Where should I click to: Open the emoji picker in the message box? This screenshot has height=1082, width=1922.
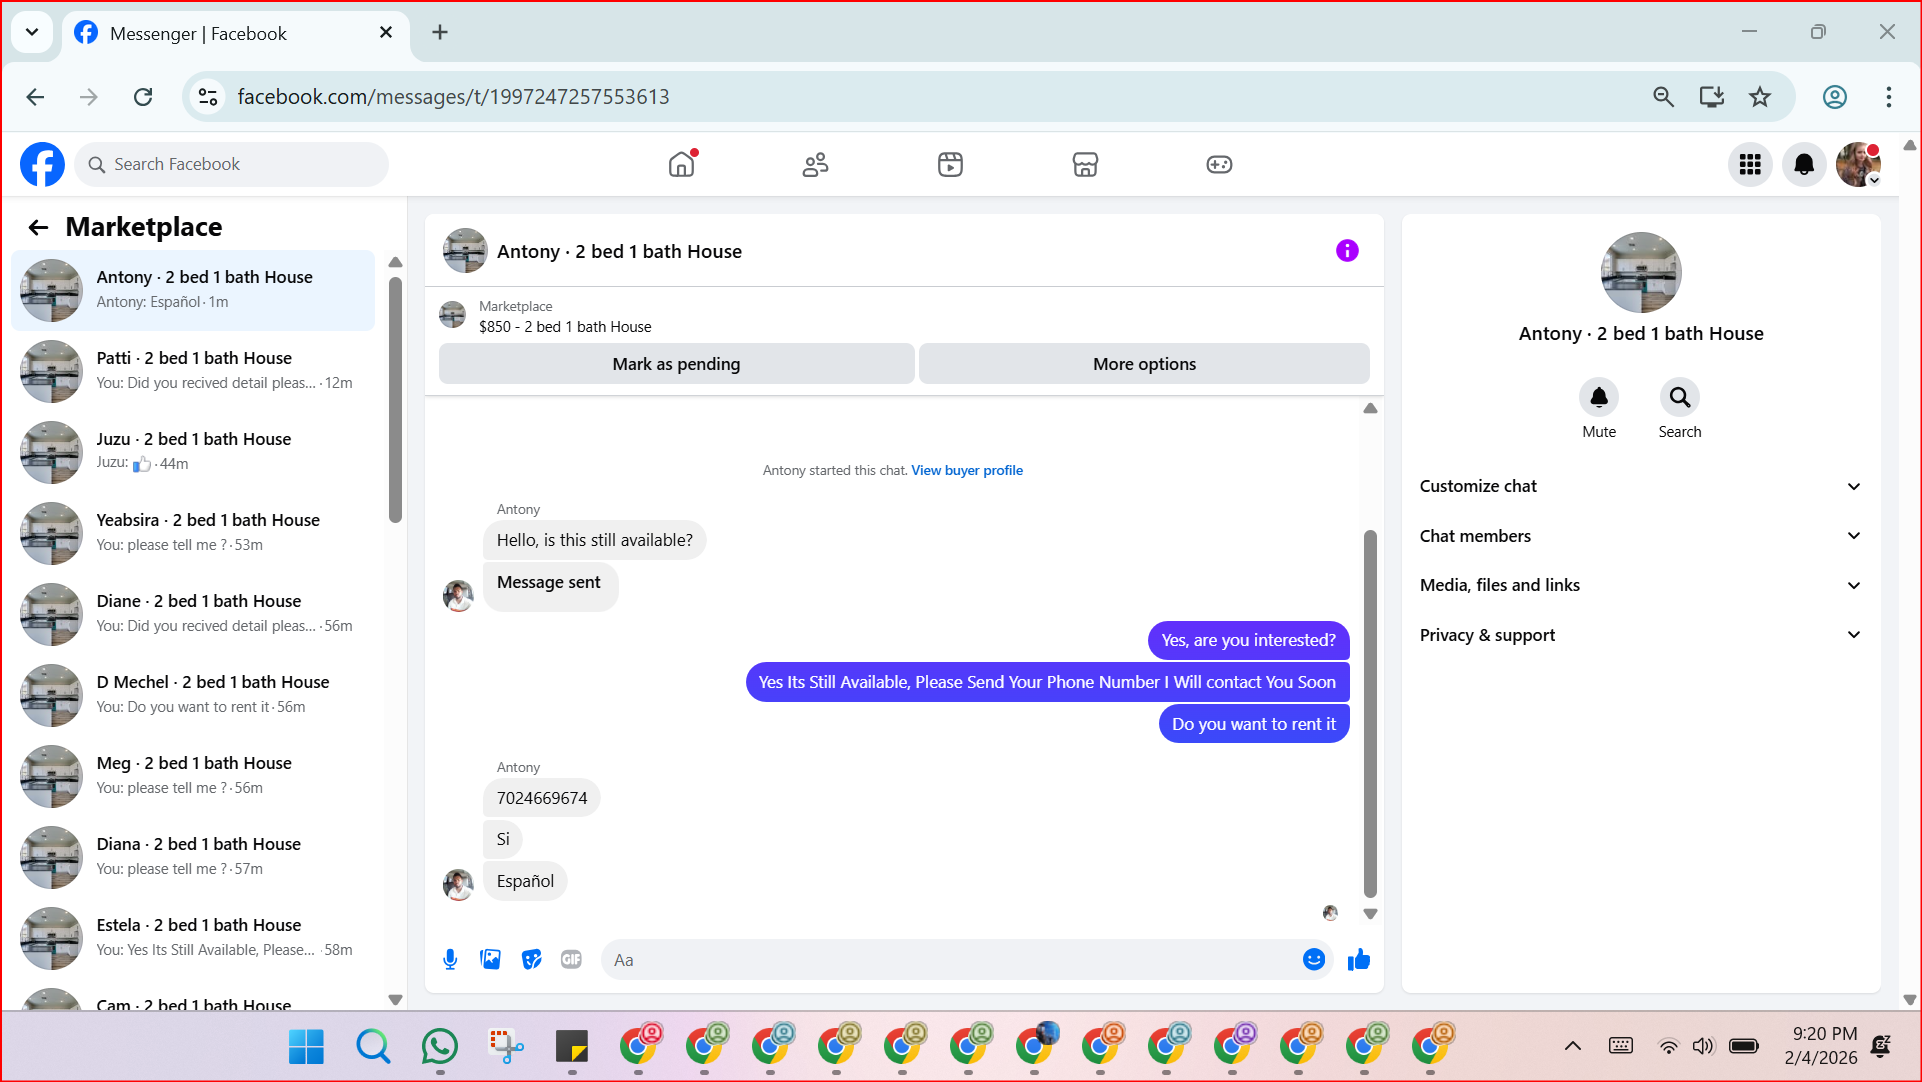(x=1313, y=960)
